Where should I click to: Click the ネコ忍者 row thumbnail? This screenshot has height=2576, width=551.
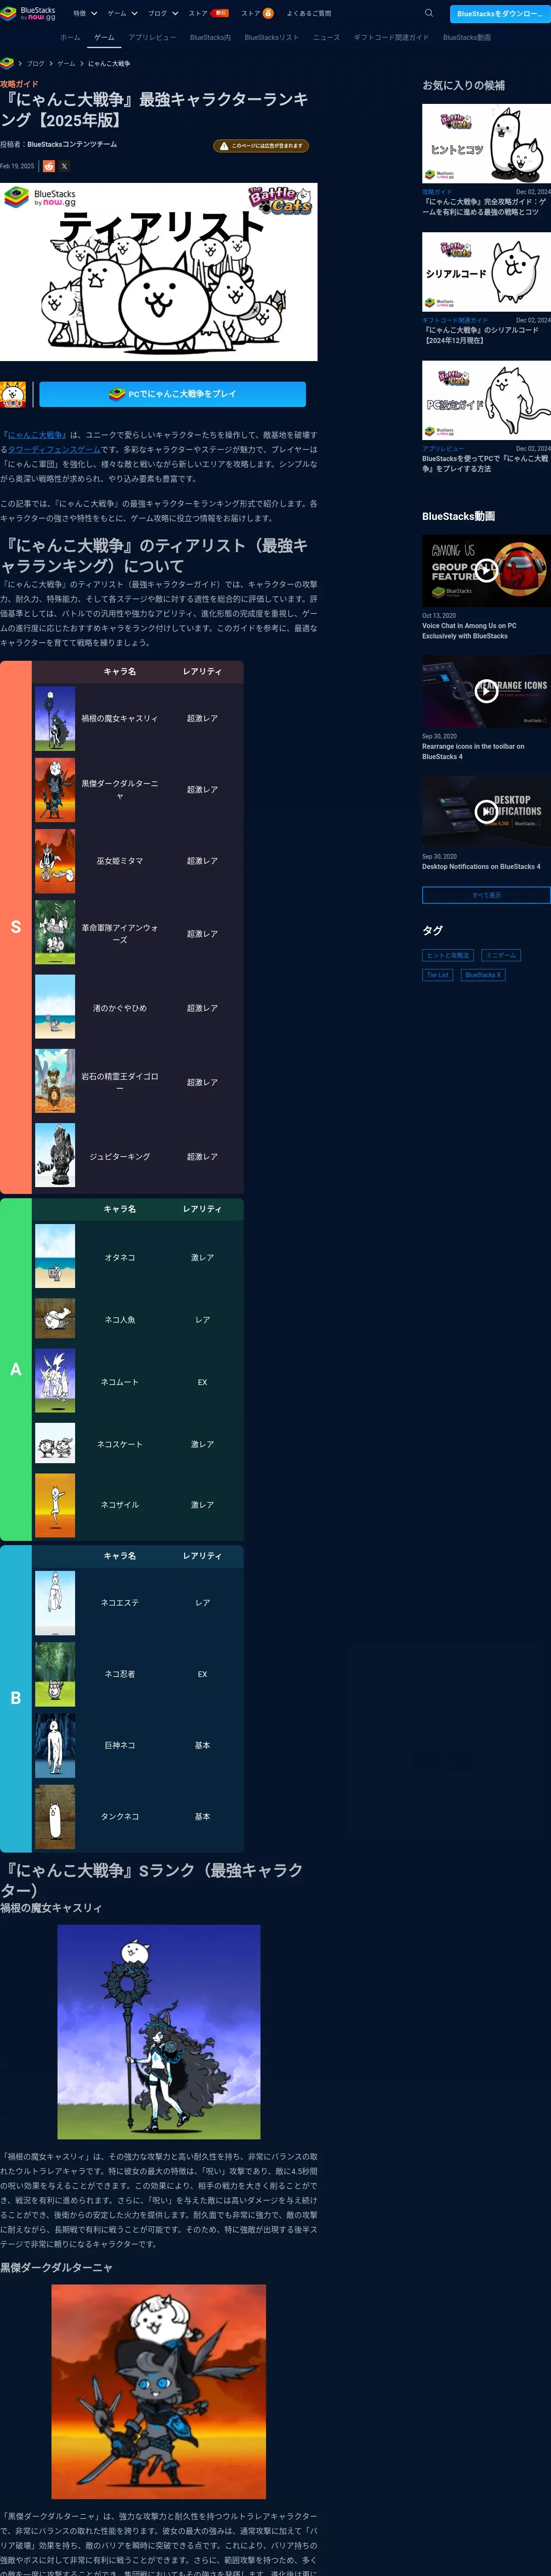coord(55,1674)
